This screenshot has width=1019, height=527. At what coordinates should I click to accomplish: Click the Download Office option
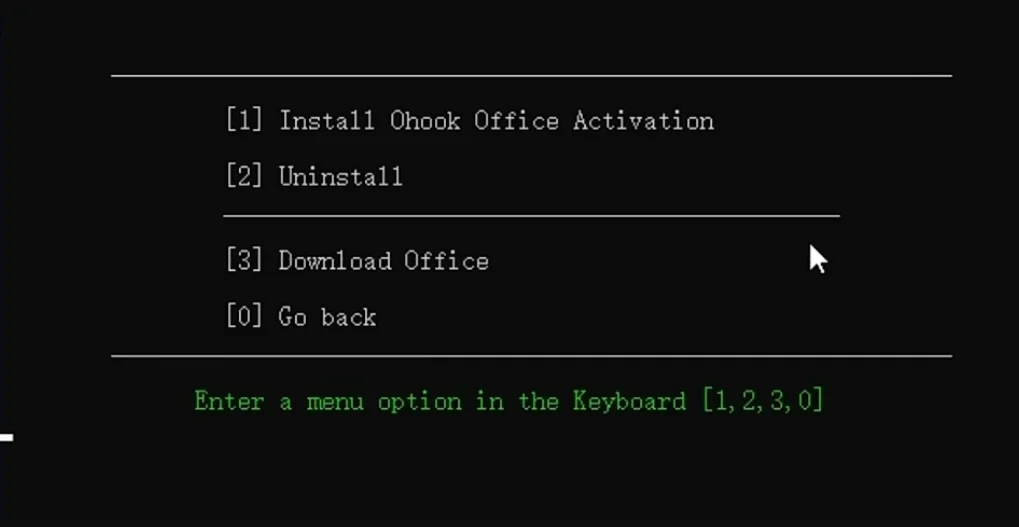pyautogui.click(x=383, y=262)
